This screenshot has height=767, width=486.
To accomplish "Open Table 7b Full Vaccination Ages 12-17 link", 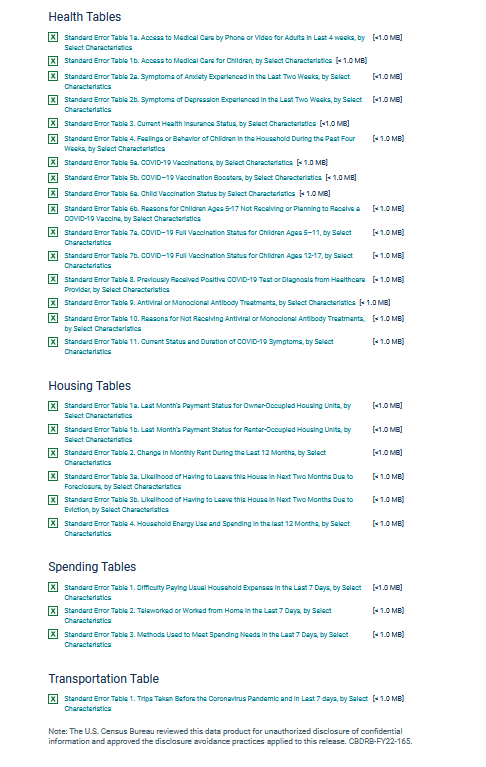I will (x=209, y=261).
